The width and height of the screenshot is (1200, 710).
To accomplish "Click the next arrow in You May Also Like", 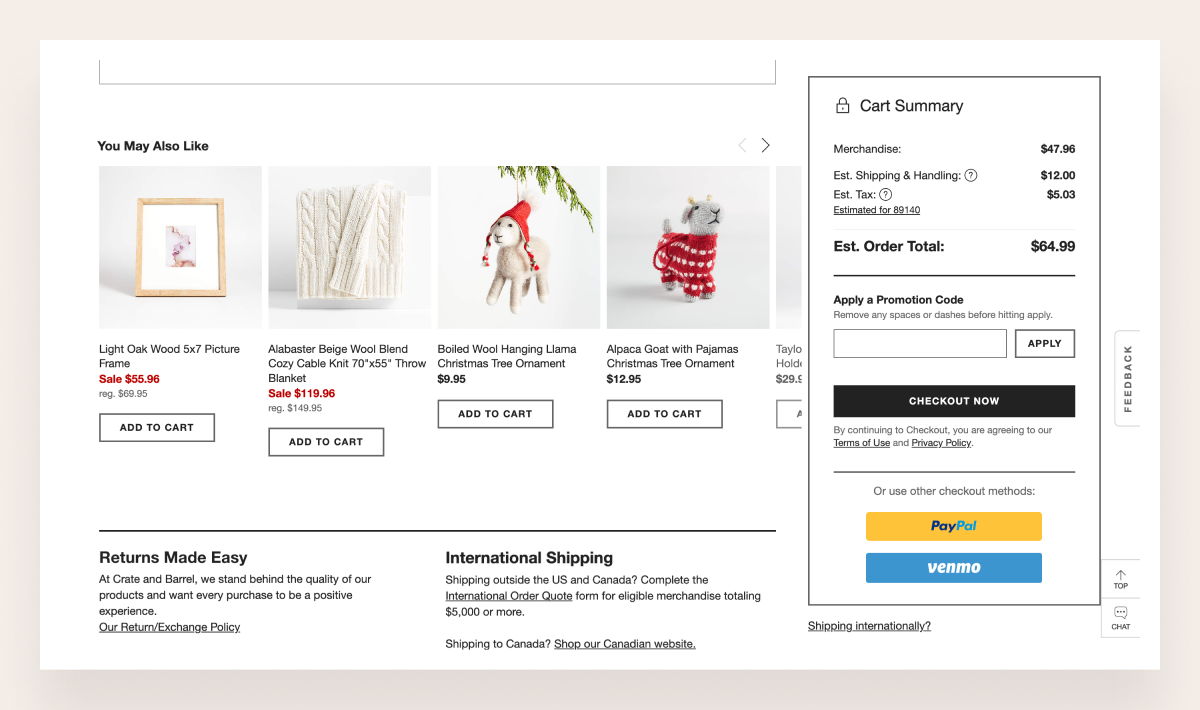I will (765, 145).
